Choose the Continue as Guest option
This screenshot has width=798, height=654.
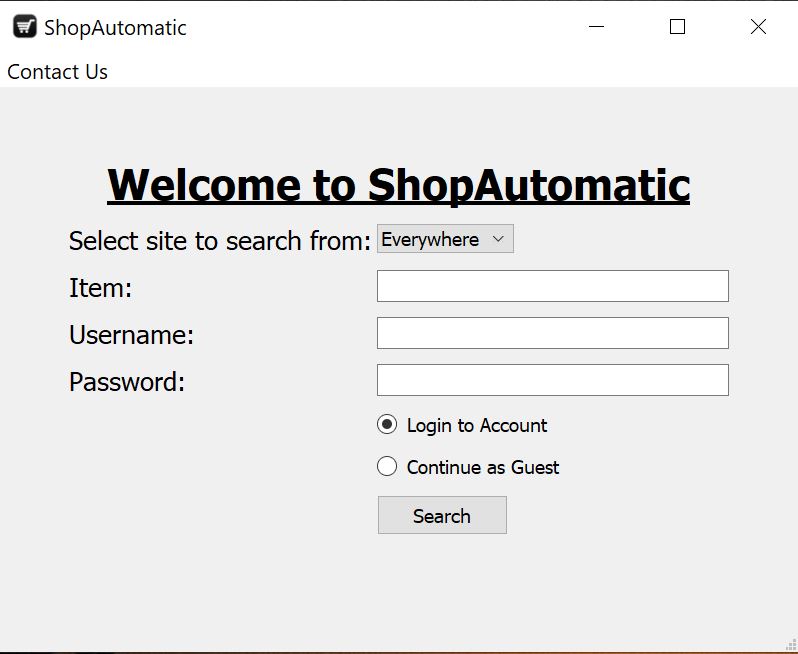[387, 467]
